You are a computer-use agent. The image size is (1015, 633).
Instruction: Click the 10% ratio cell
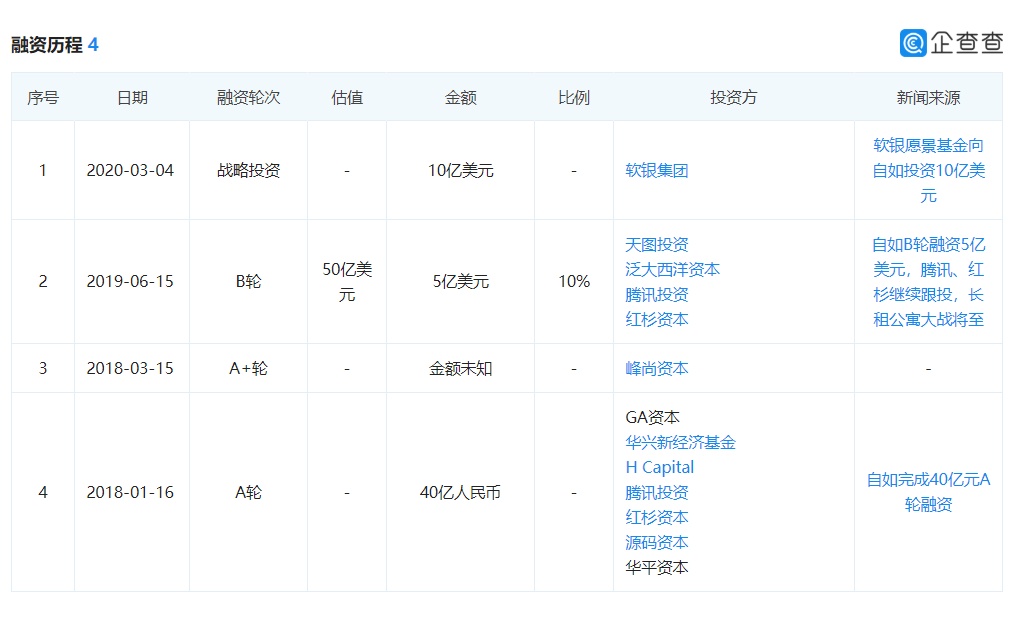point(574,282)
